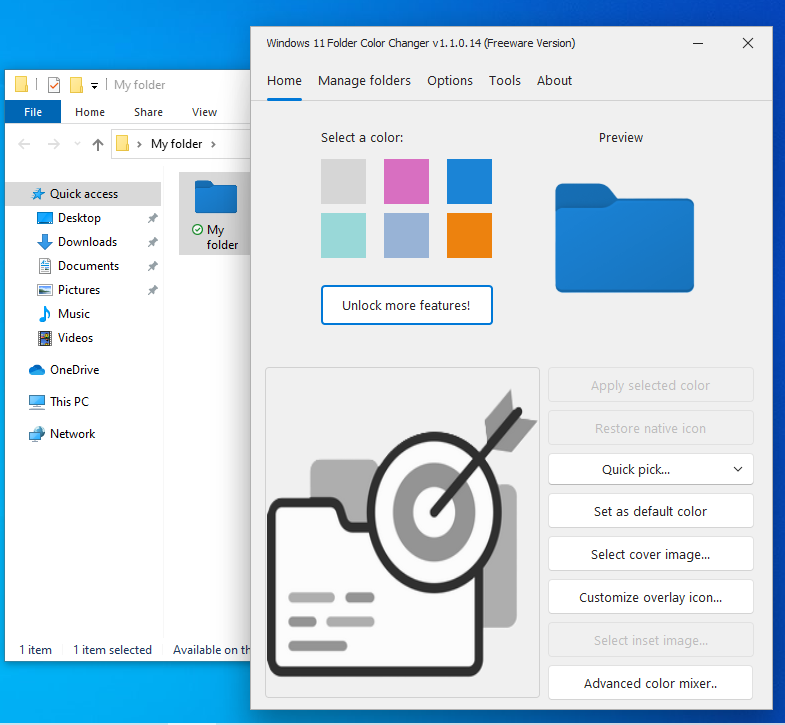Open the Advanced color mixer
The height and width of the screenshot is (725, 785).
tap(650, 683)
